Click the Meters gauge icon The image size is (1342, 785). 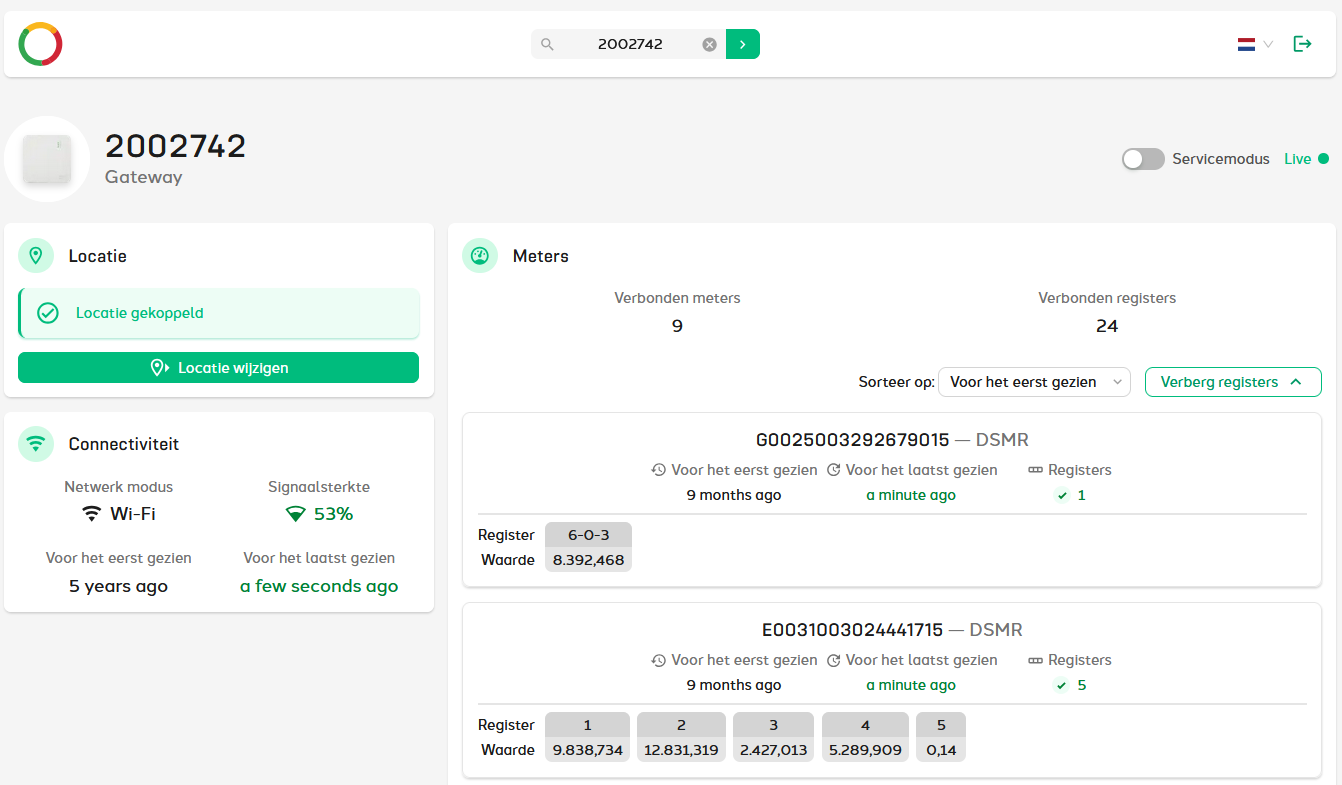[x=480, y=256]
